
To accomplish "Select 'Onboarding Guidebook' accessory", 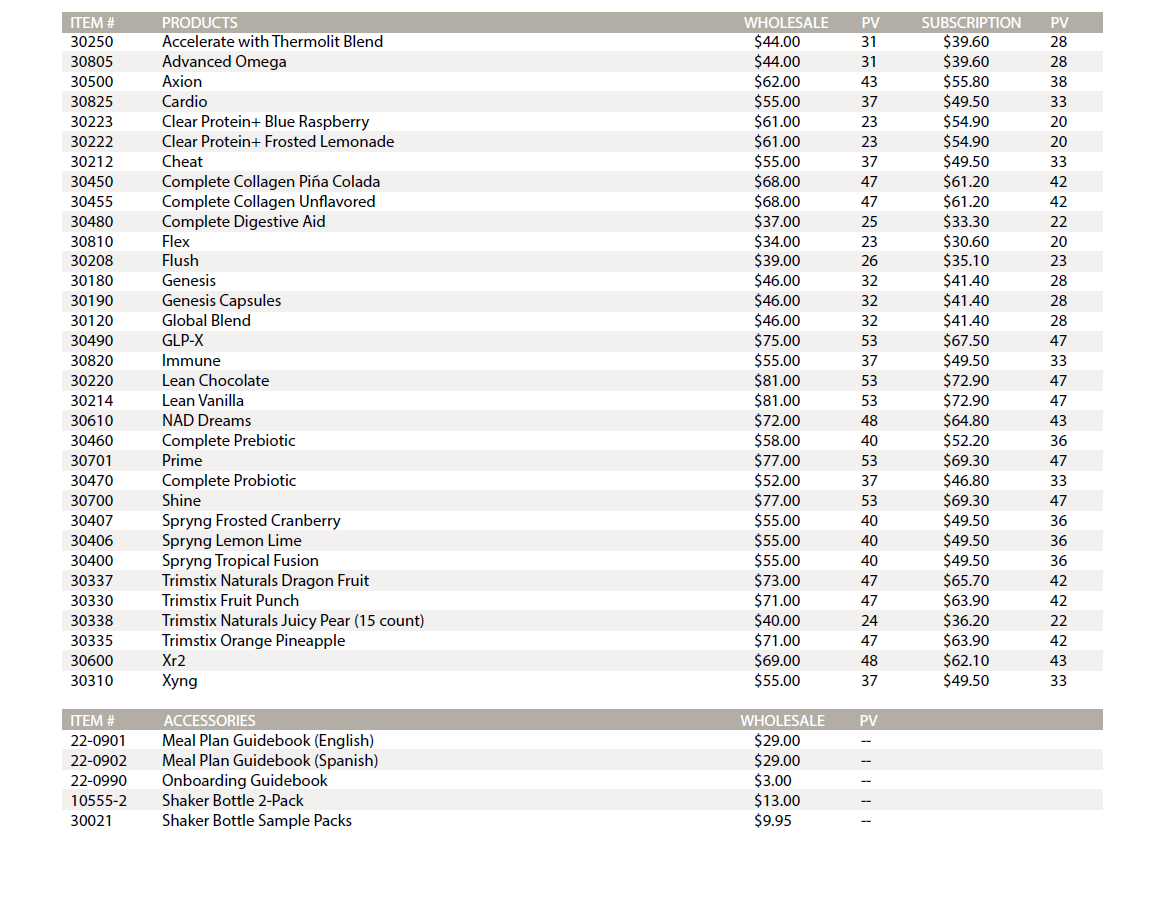I will point(245,780).
